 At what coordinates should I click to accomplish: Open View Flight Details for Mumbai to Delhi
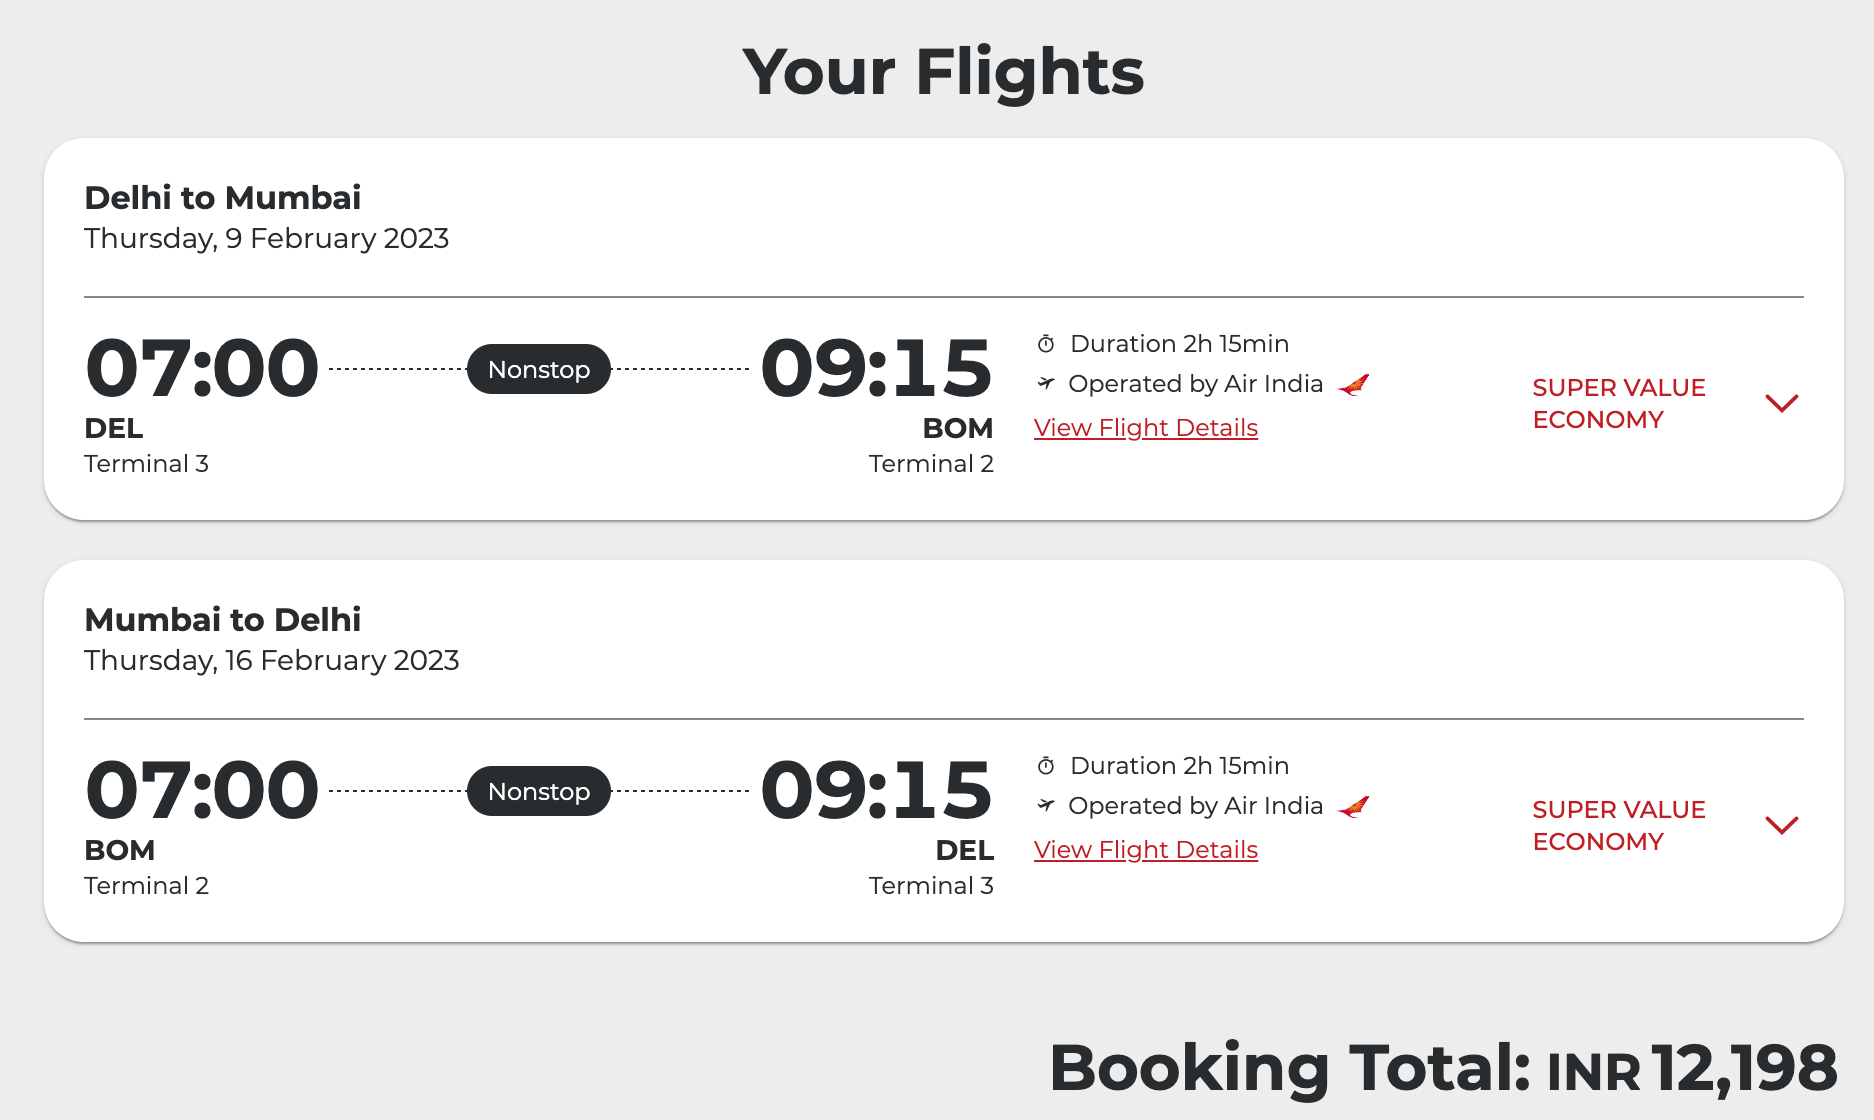(1144, 849)
